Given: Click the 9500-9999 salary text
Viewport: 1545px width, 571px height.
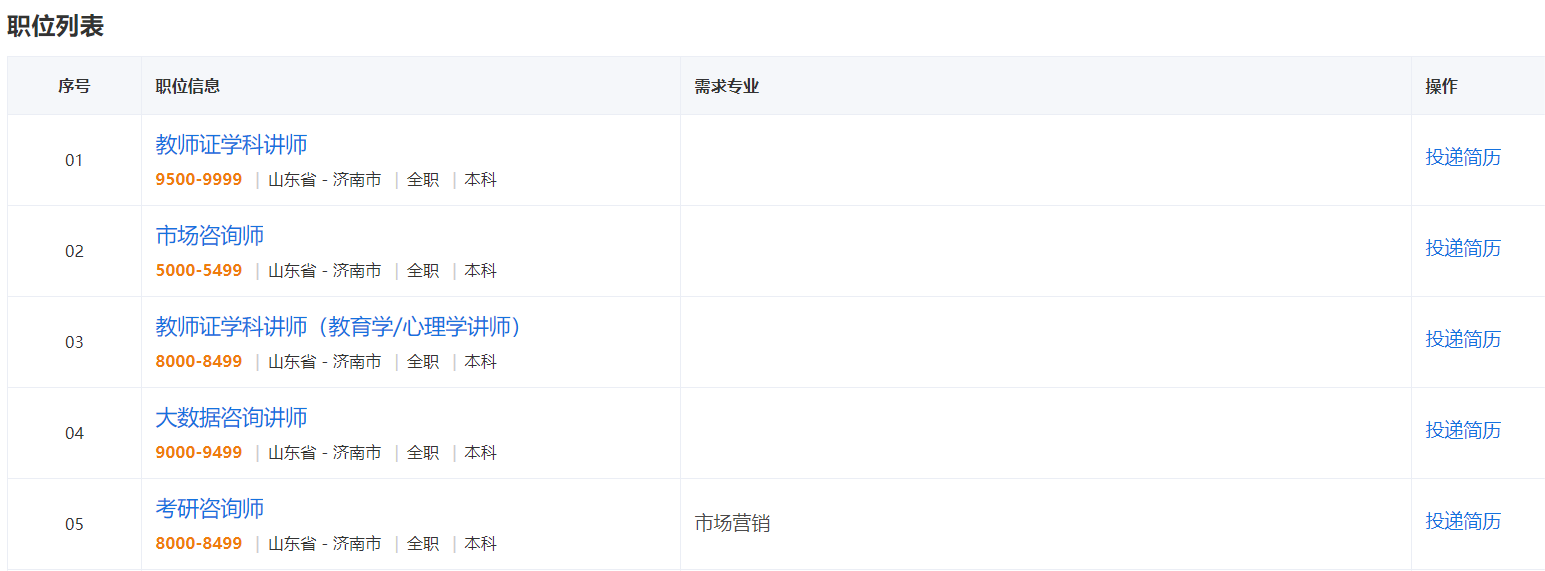Looking at the screenshot, I should pos(199,180).
